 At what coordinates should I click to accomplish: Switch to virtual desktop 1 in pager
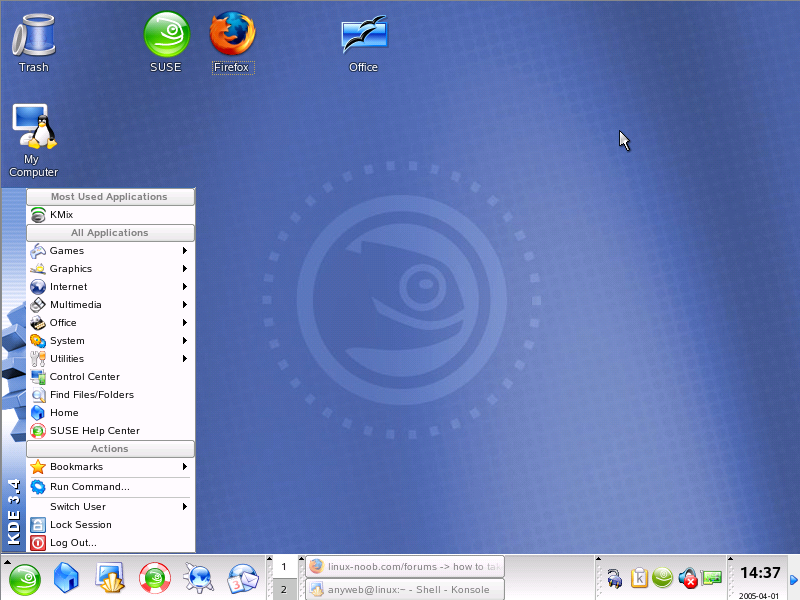pyautogui.click(x=284, y=567)
